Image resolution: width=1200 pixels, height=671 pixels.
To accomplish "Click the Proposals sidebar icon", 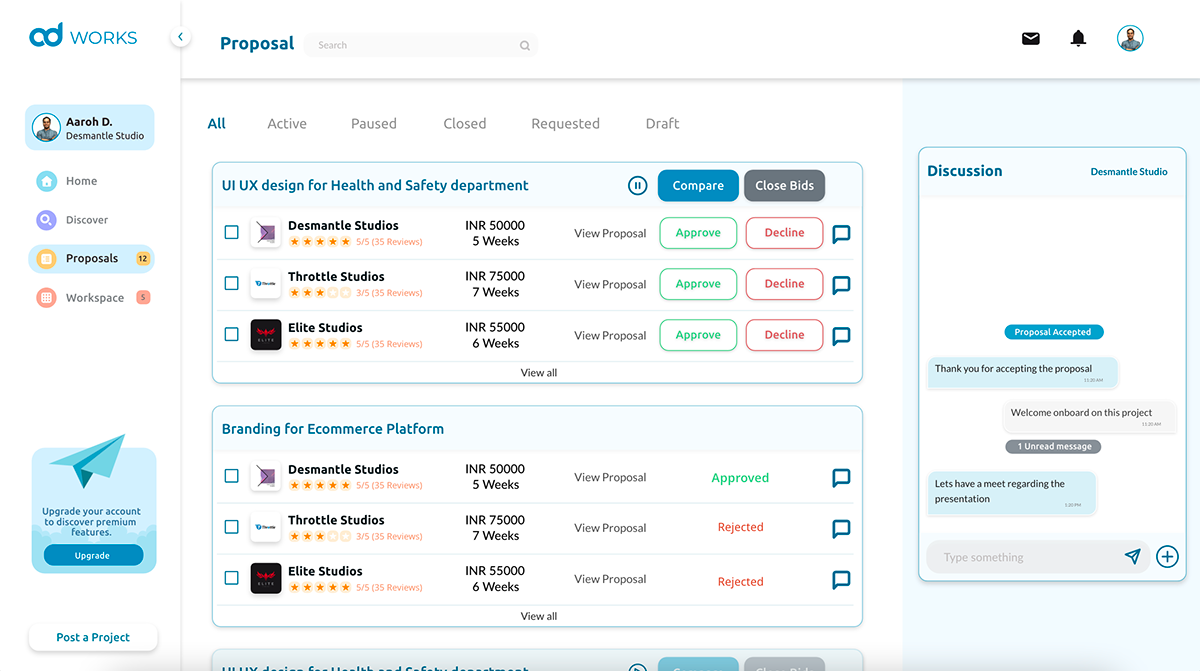I will tap(46, 259).
